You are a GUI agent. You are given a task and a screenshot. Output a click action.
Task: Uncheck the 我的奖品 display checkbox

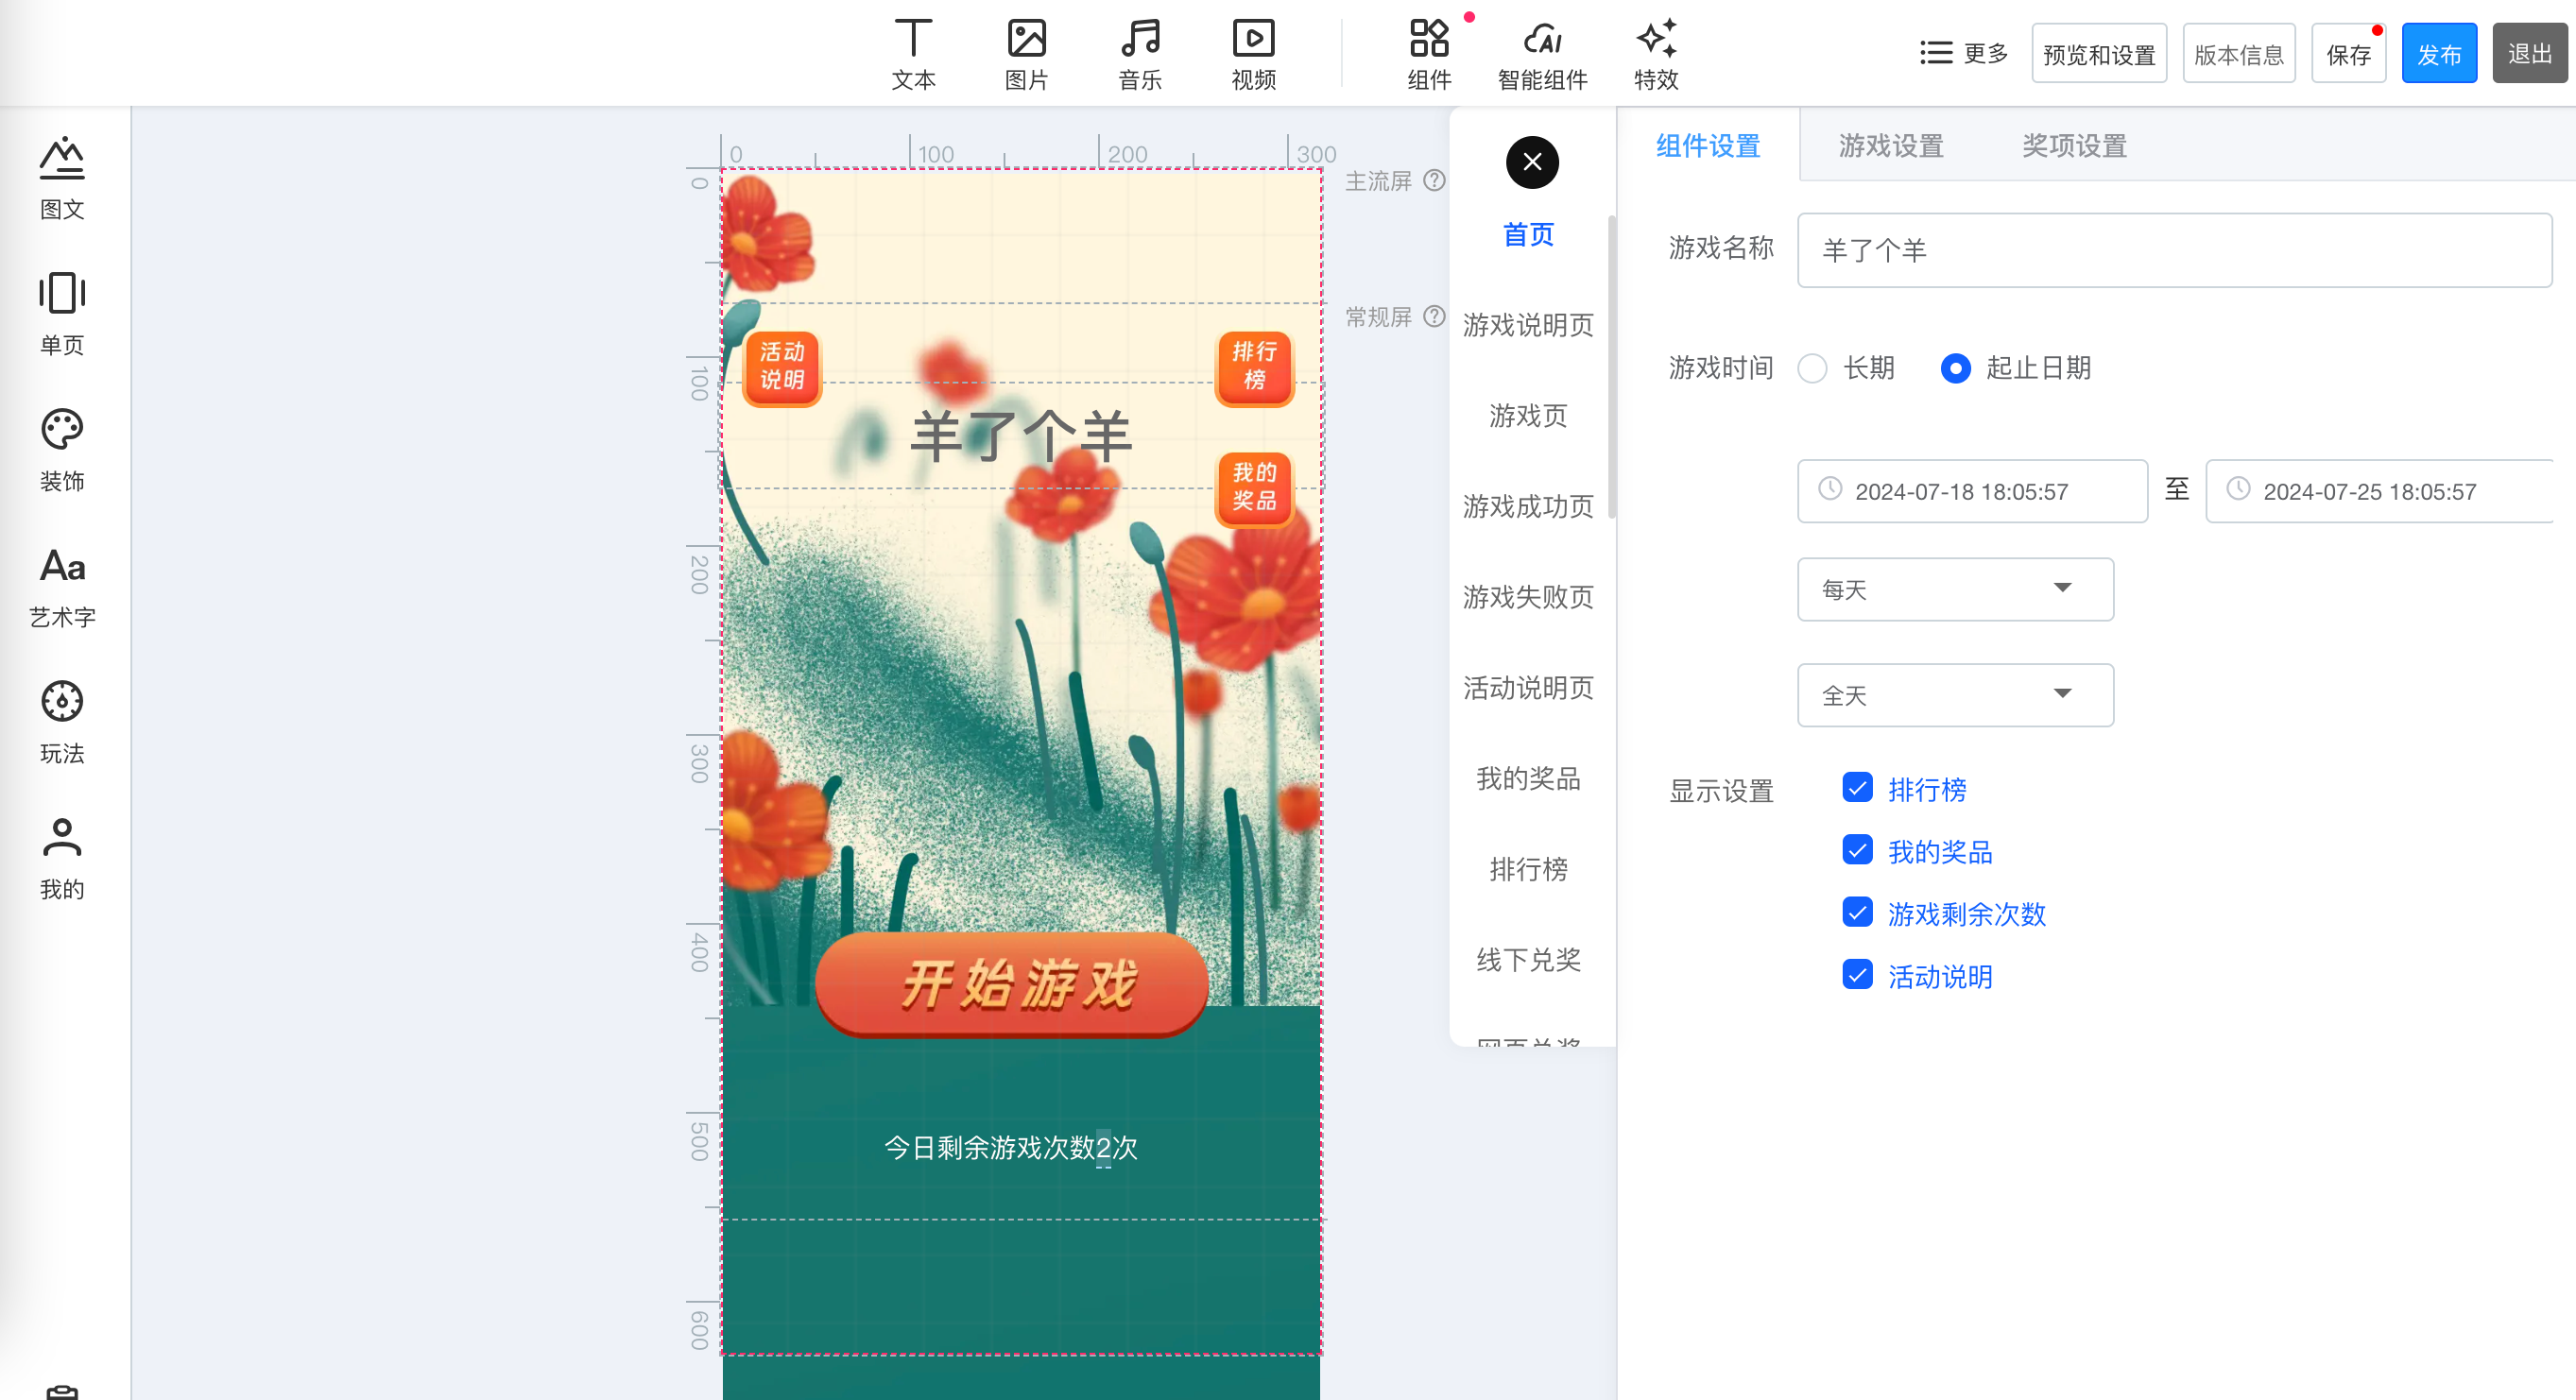1857,850
